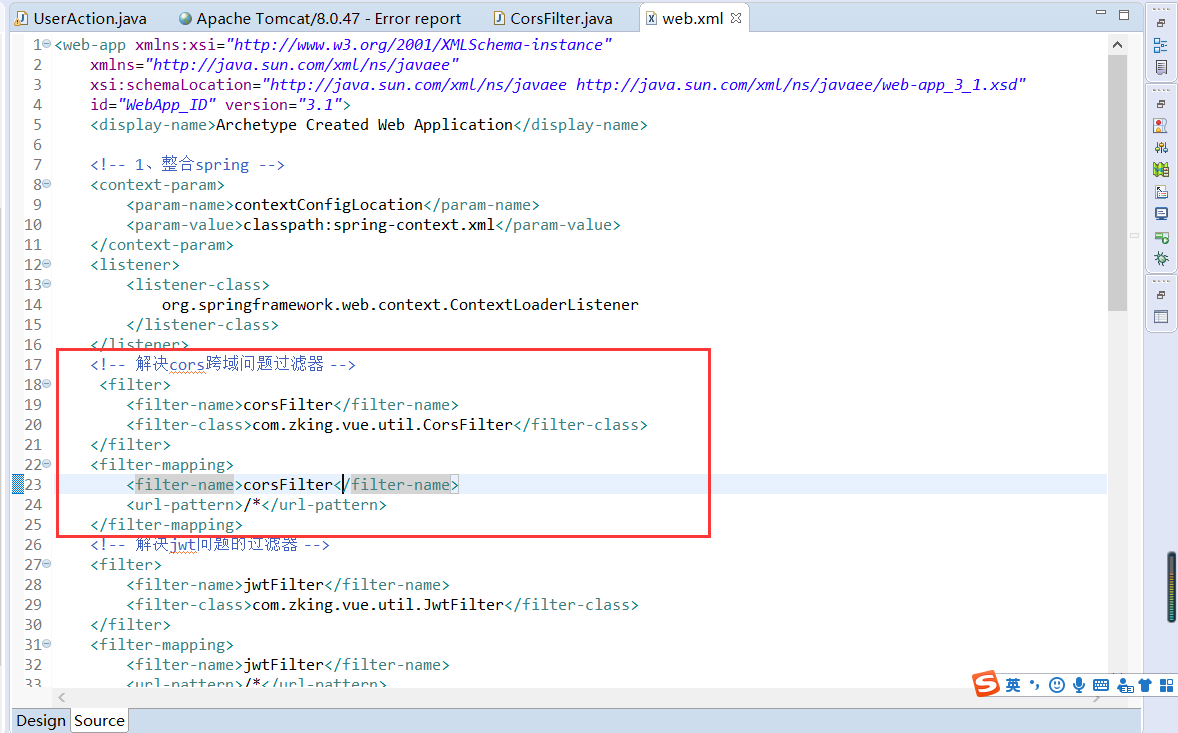Maximize the editor area
Image resolution: width=1178 pixels, height=733 pixels.
(1124, 14)
